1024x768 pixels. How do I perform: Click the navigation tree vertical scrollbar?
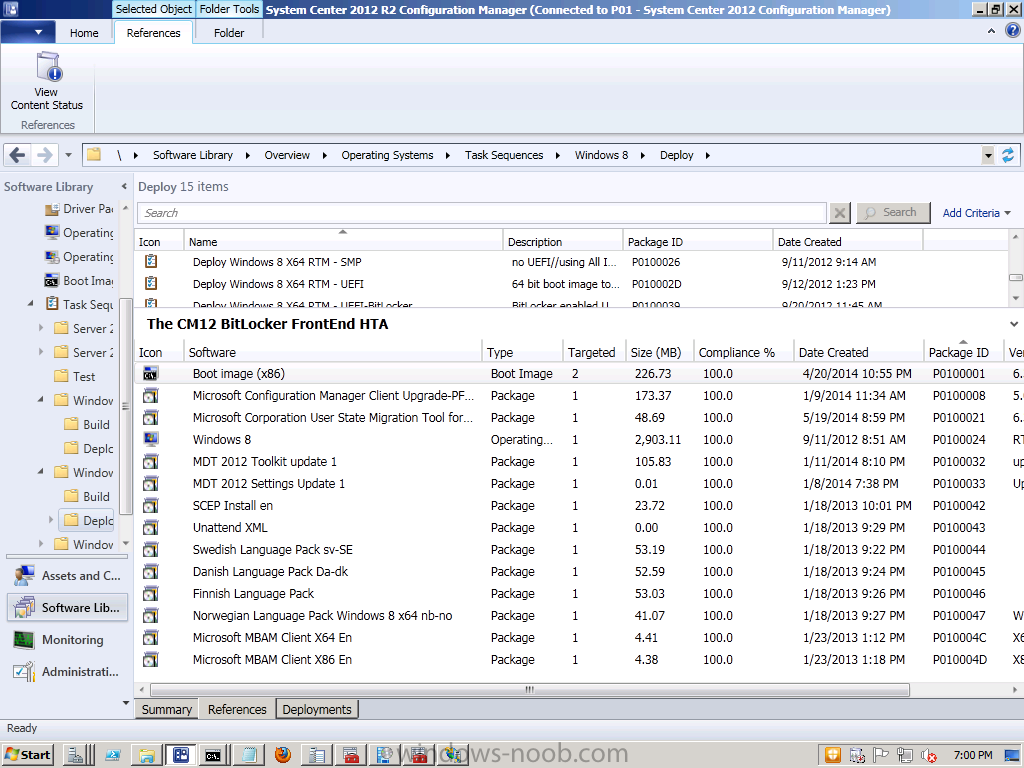pyautogui.click(x=125, y=405)
